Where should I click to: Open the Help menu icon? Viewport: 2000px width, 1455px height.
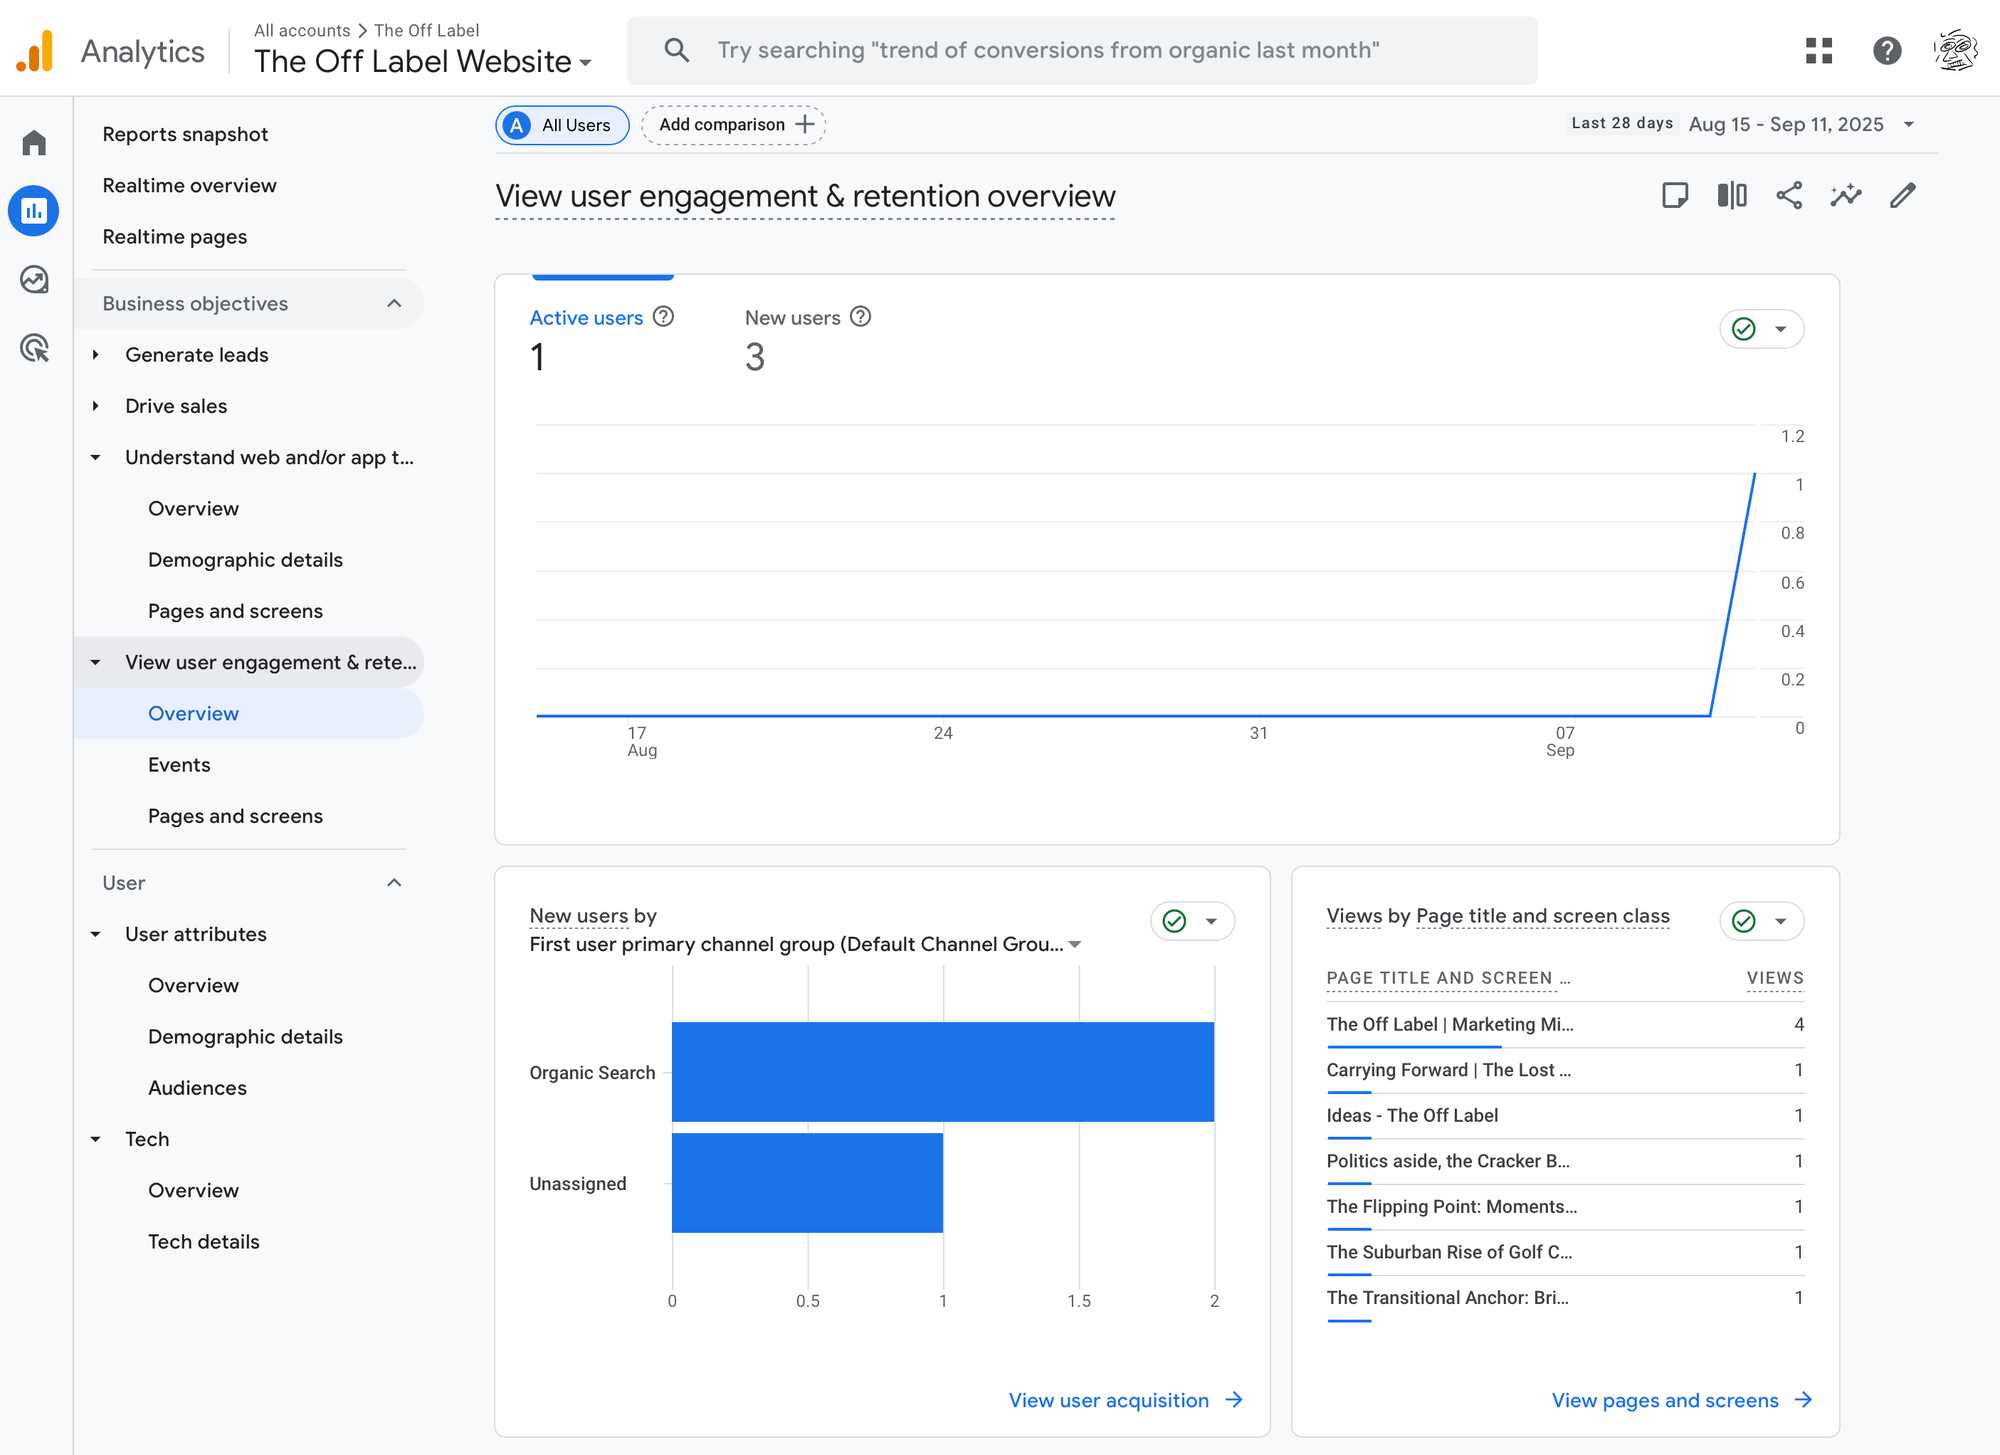[x=1887, y=50]
